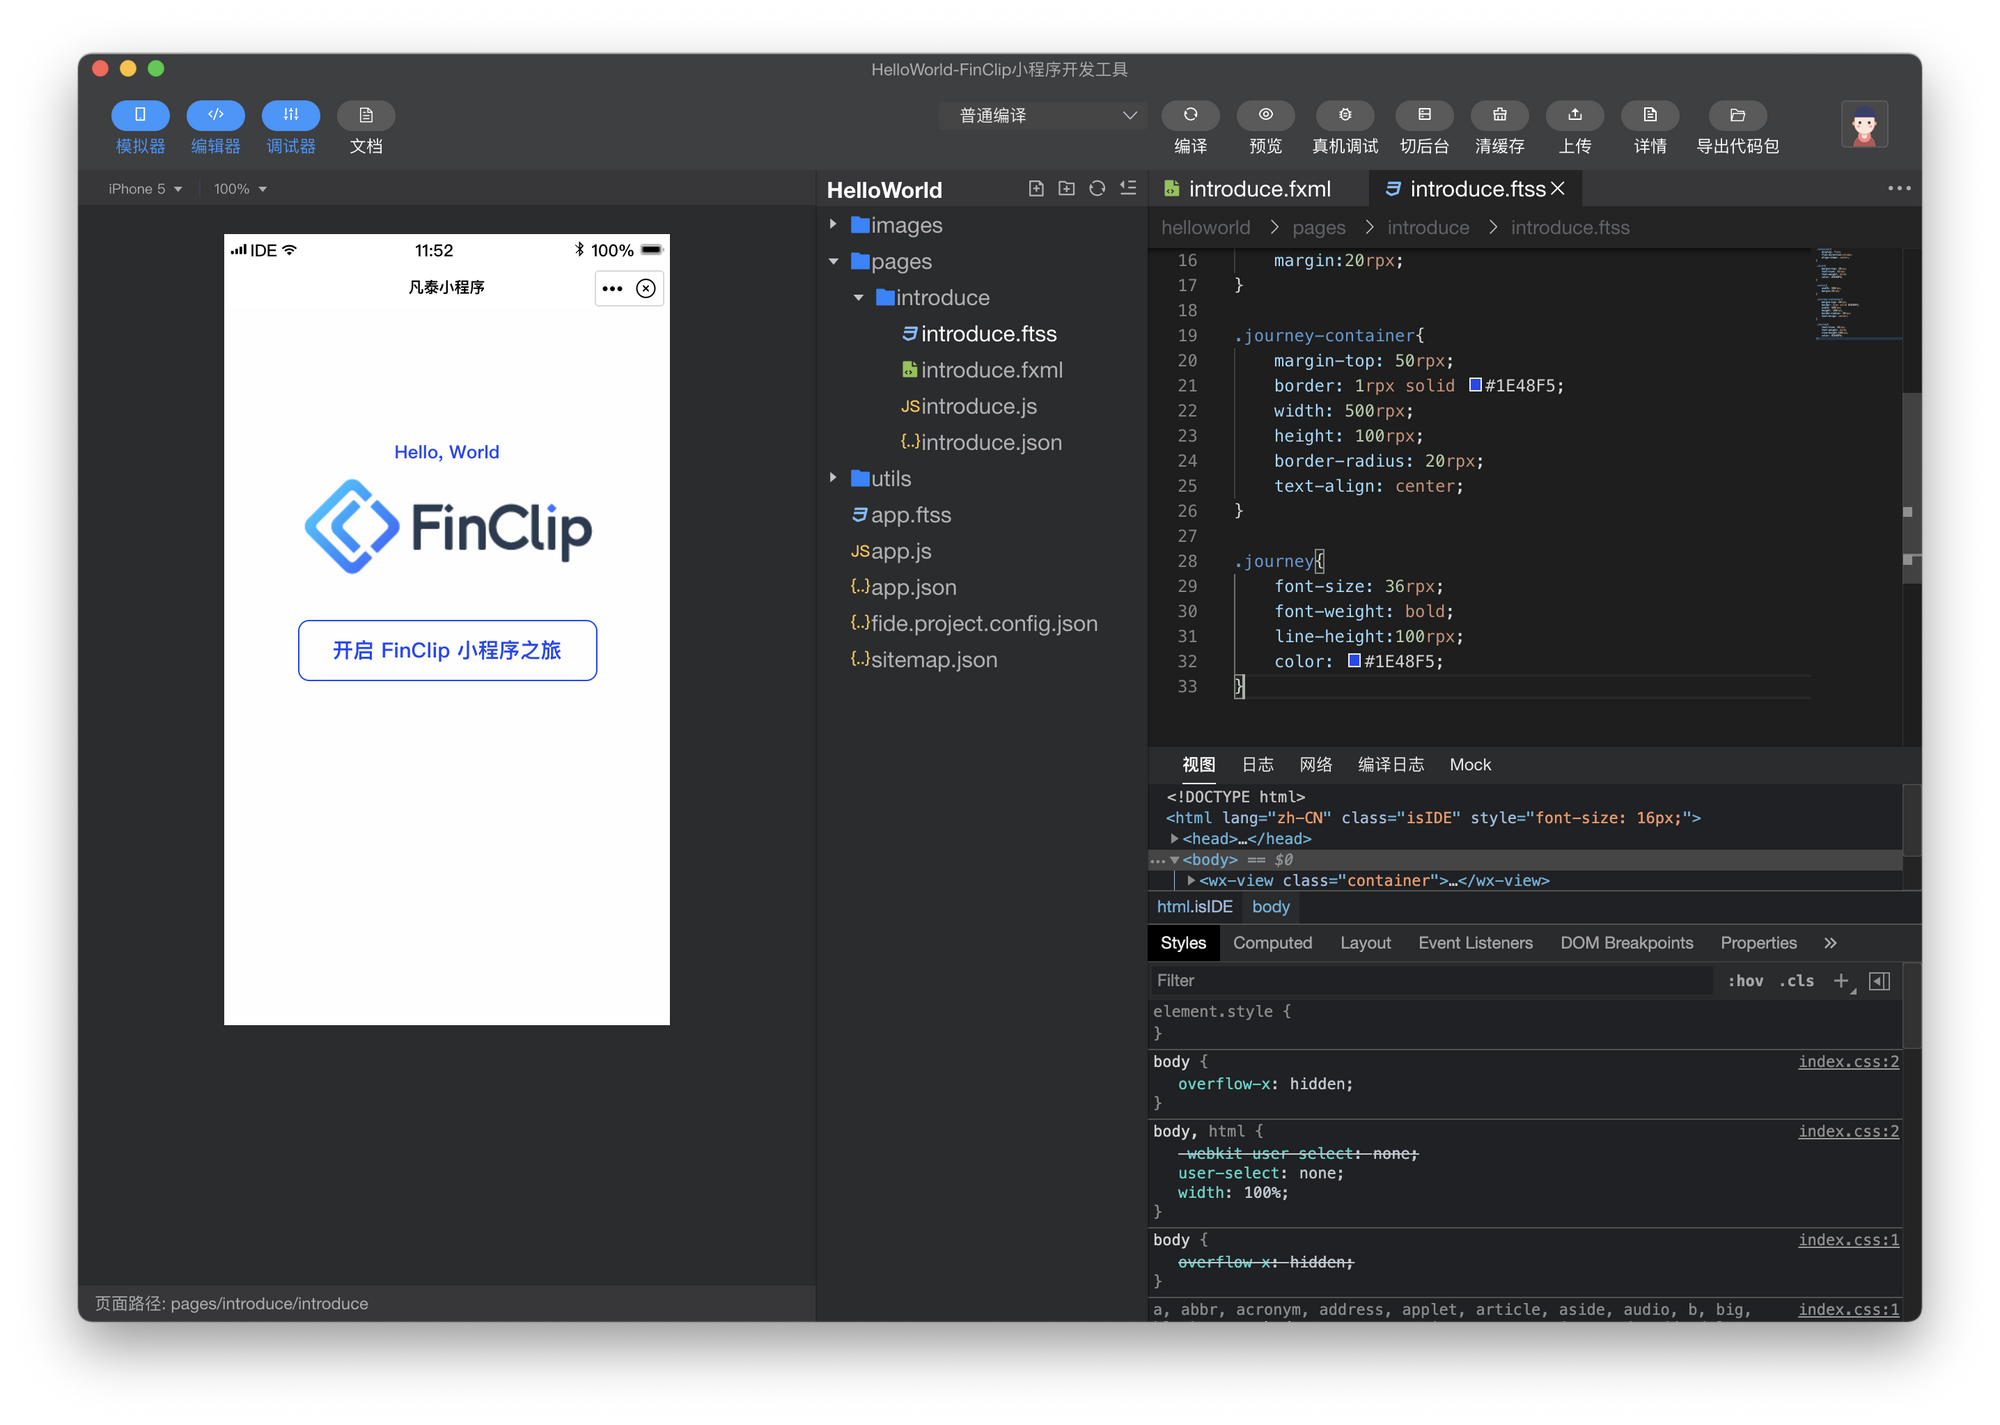Click the color swatch #1E48F5 on line 32
Screen dimensions: 2000x1425
pos(1354,660)
